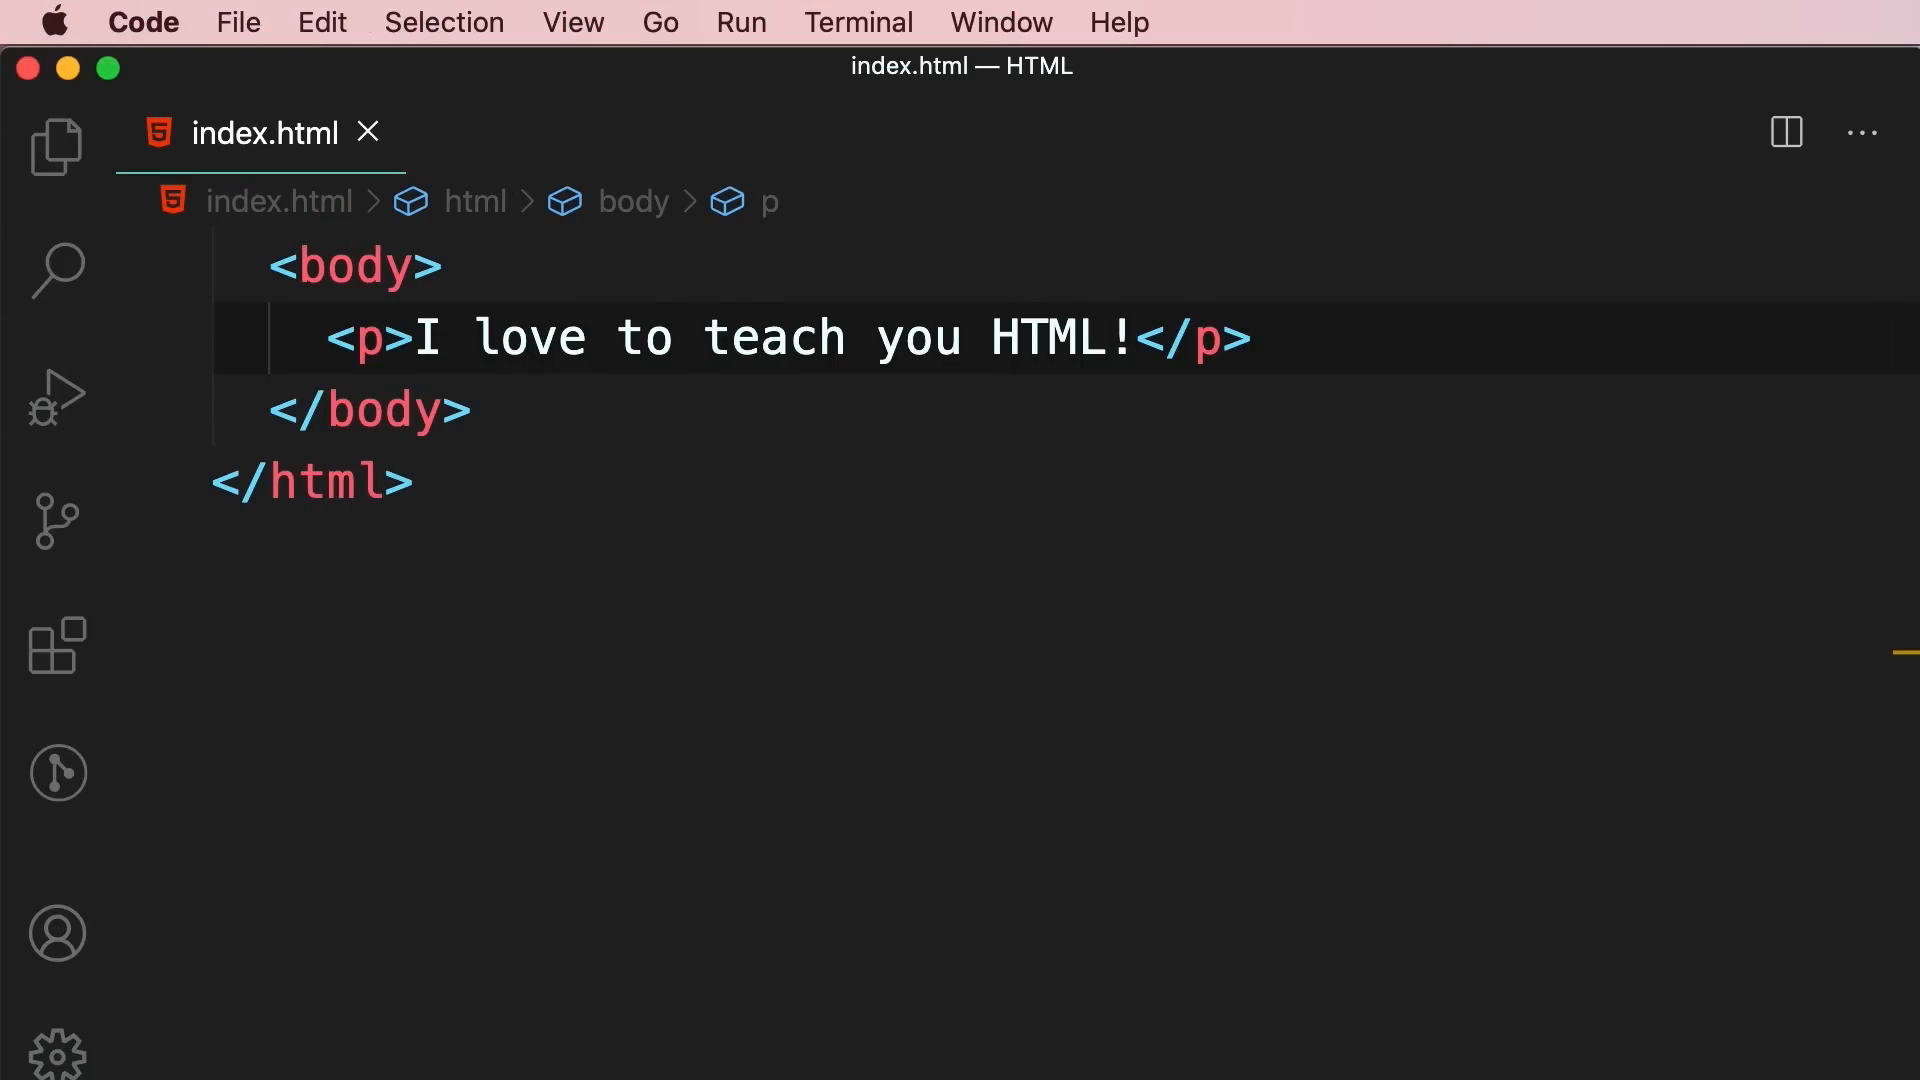Open the Window menu

click(x=1001, y=22)
